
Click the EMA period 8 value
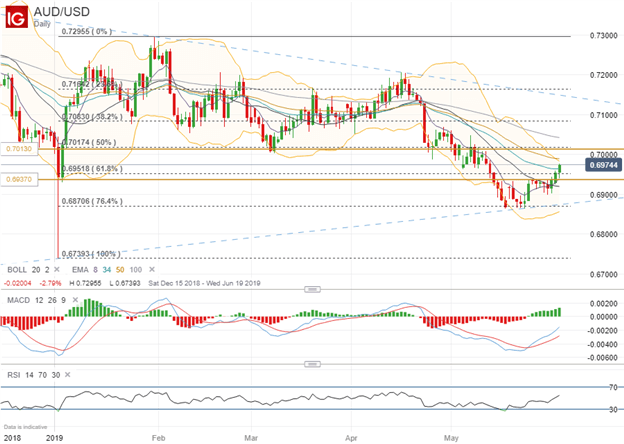(x=96, y=270)
